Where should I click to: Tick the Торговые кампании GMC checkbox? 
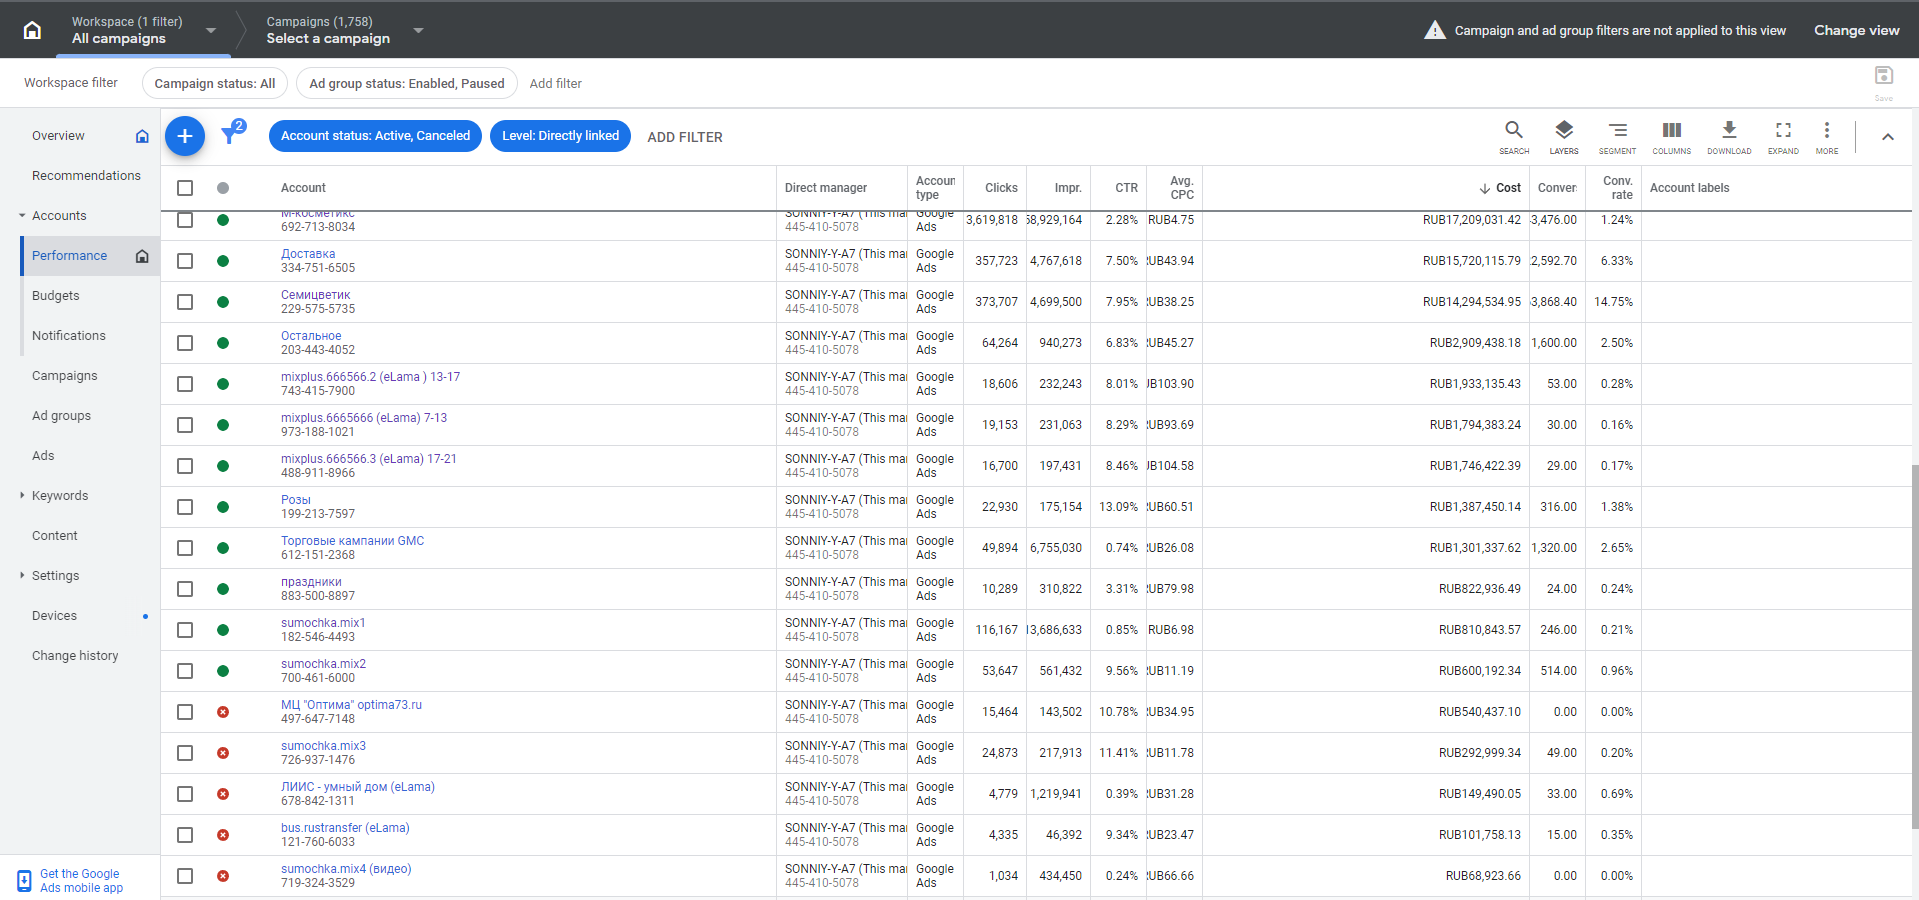coord(185,548)
